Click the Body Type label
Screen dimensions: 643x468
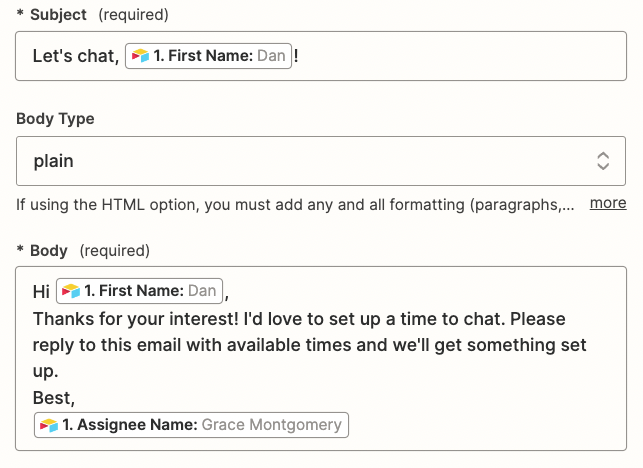(56, 118)
